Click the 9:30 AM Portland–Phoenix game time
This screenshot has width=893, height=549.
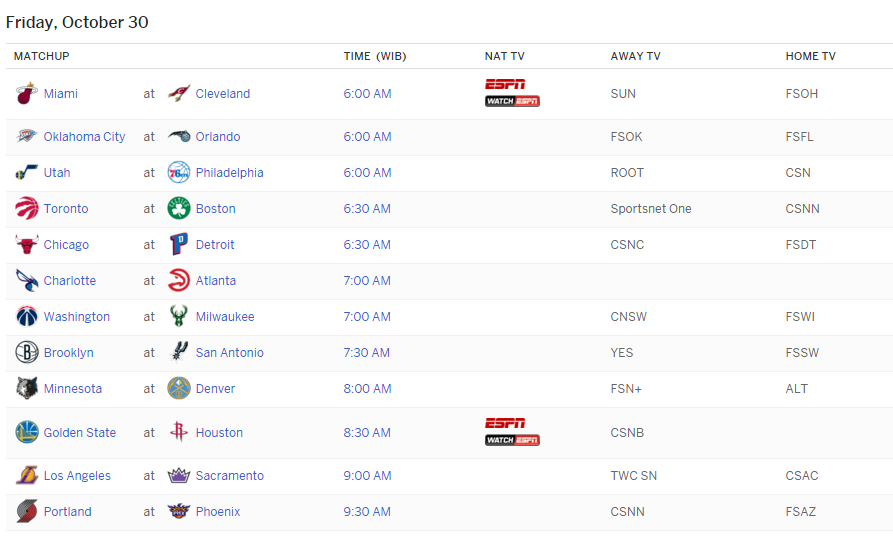(x=367, y=512)
